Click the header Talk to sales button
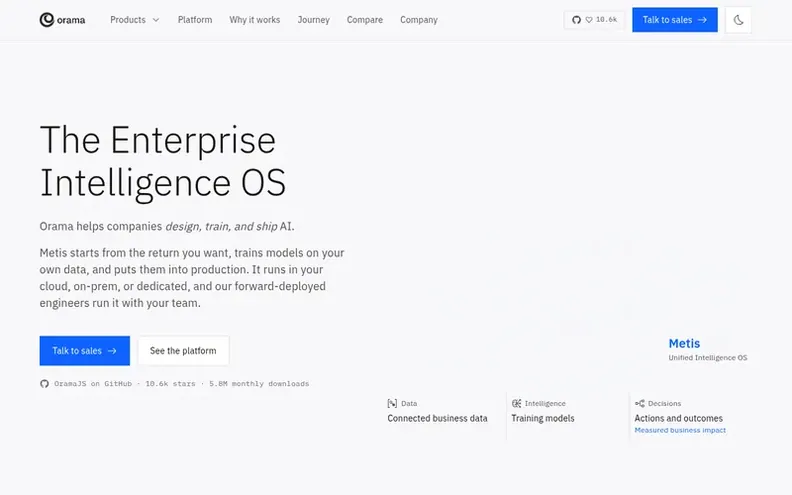The image size is (792, 495). coord(675,20)
